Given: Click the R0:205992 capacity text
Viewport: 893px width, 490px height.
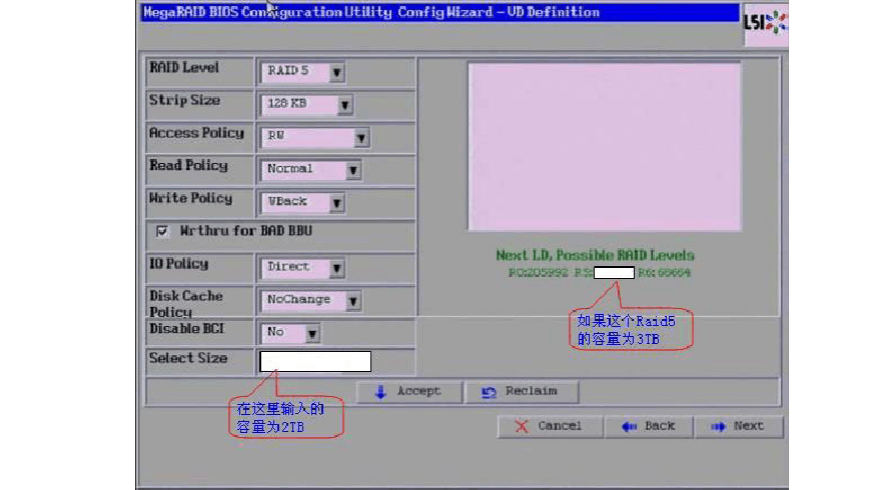Looking at the screenshot, I should click(538, 273).
